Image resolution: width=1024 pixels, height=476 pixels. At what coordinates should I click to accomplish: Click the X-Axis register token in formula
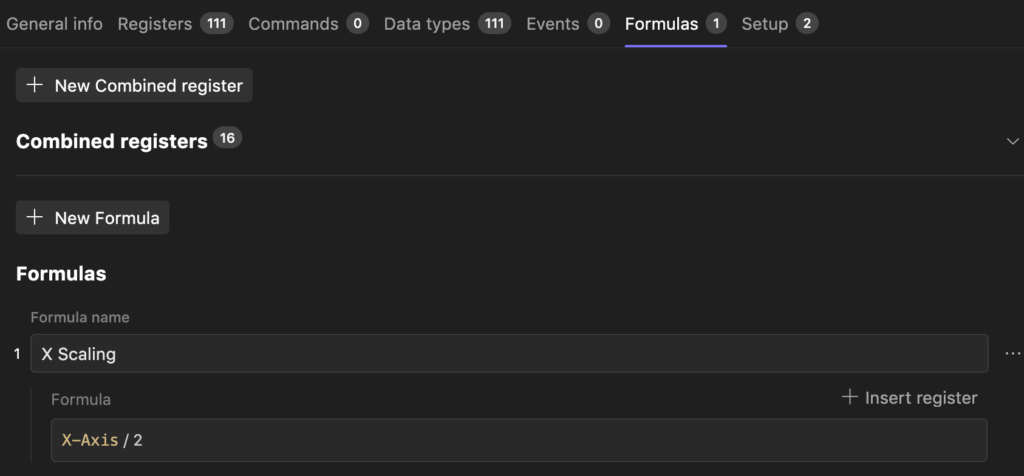[90, 439]
